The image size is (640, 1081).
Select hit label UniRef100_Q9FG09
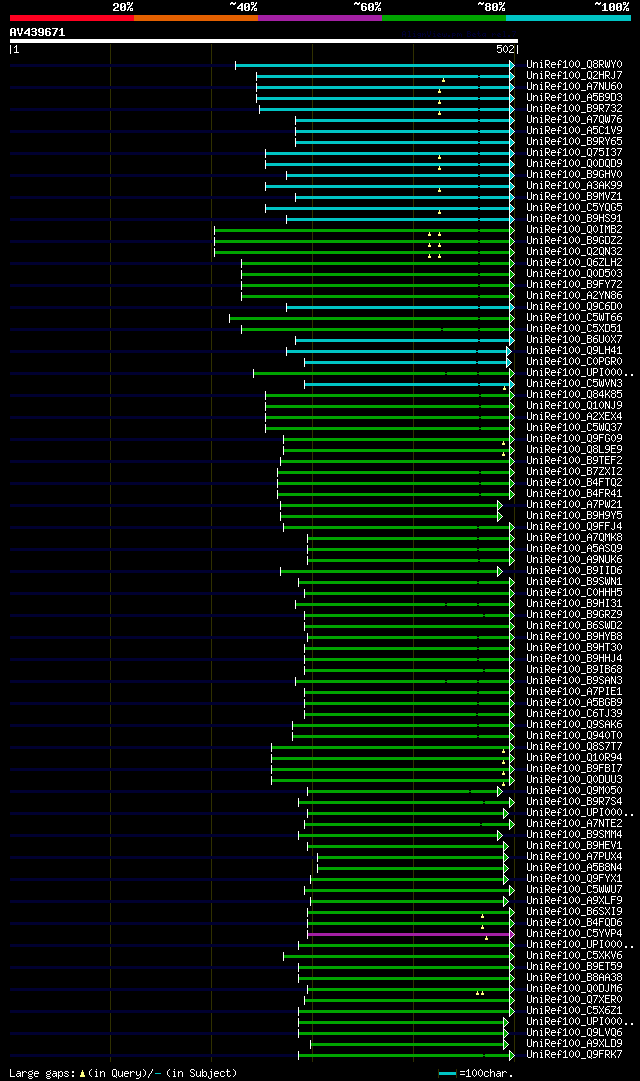point(574,439)
